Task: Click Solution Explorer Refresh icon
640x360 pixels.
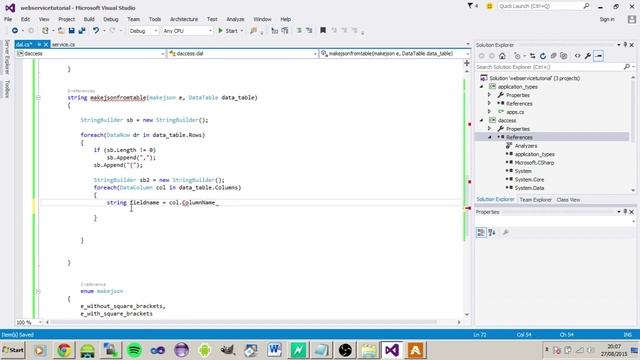Action: coord(543,56)
